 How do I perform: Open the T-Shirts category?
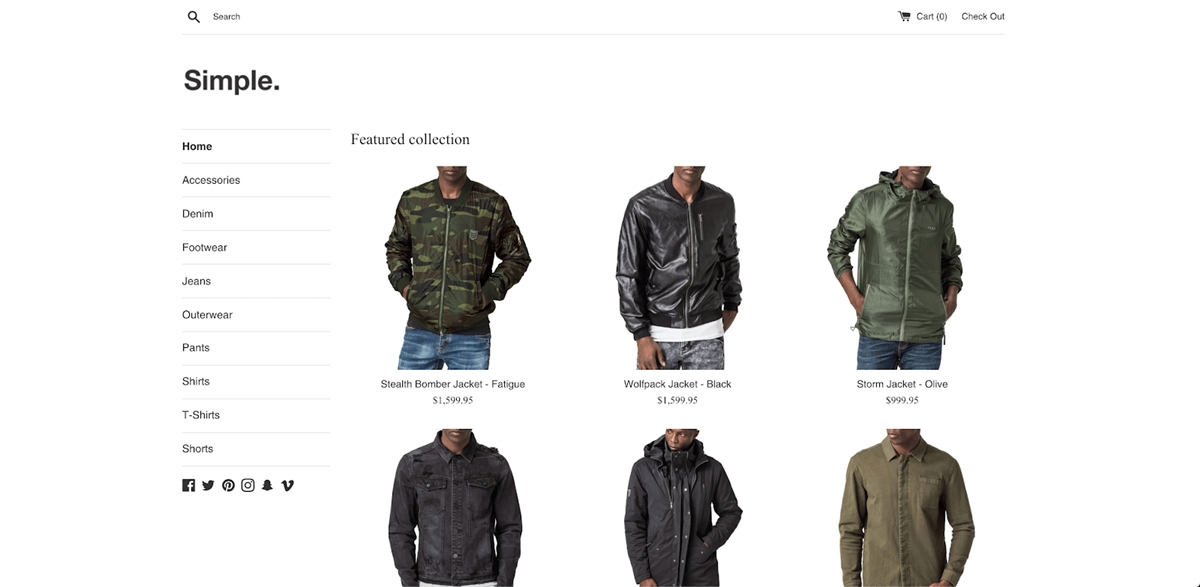tap(201, 415)
